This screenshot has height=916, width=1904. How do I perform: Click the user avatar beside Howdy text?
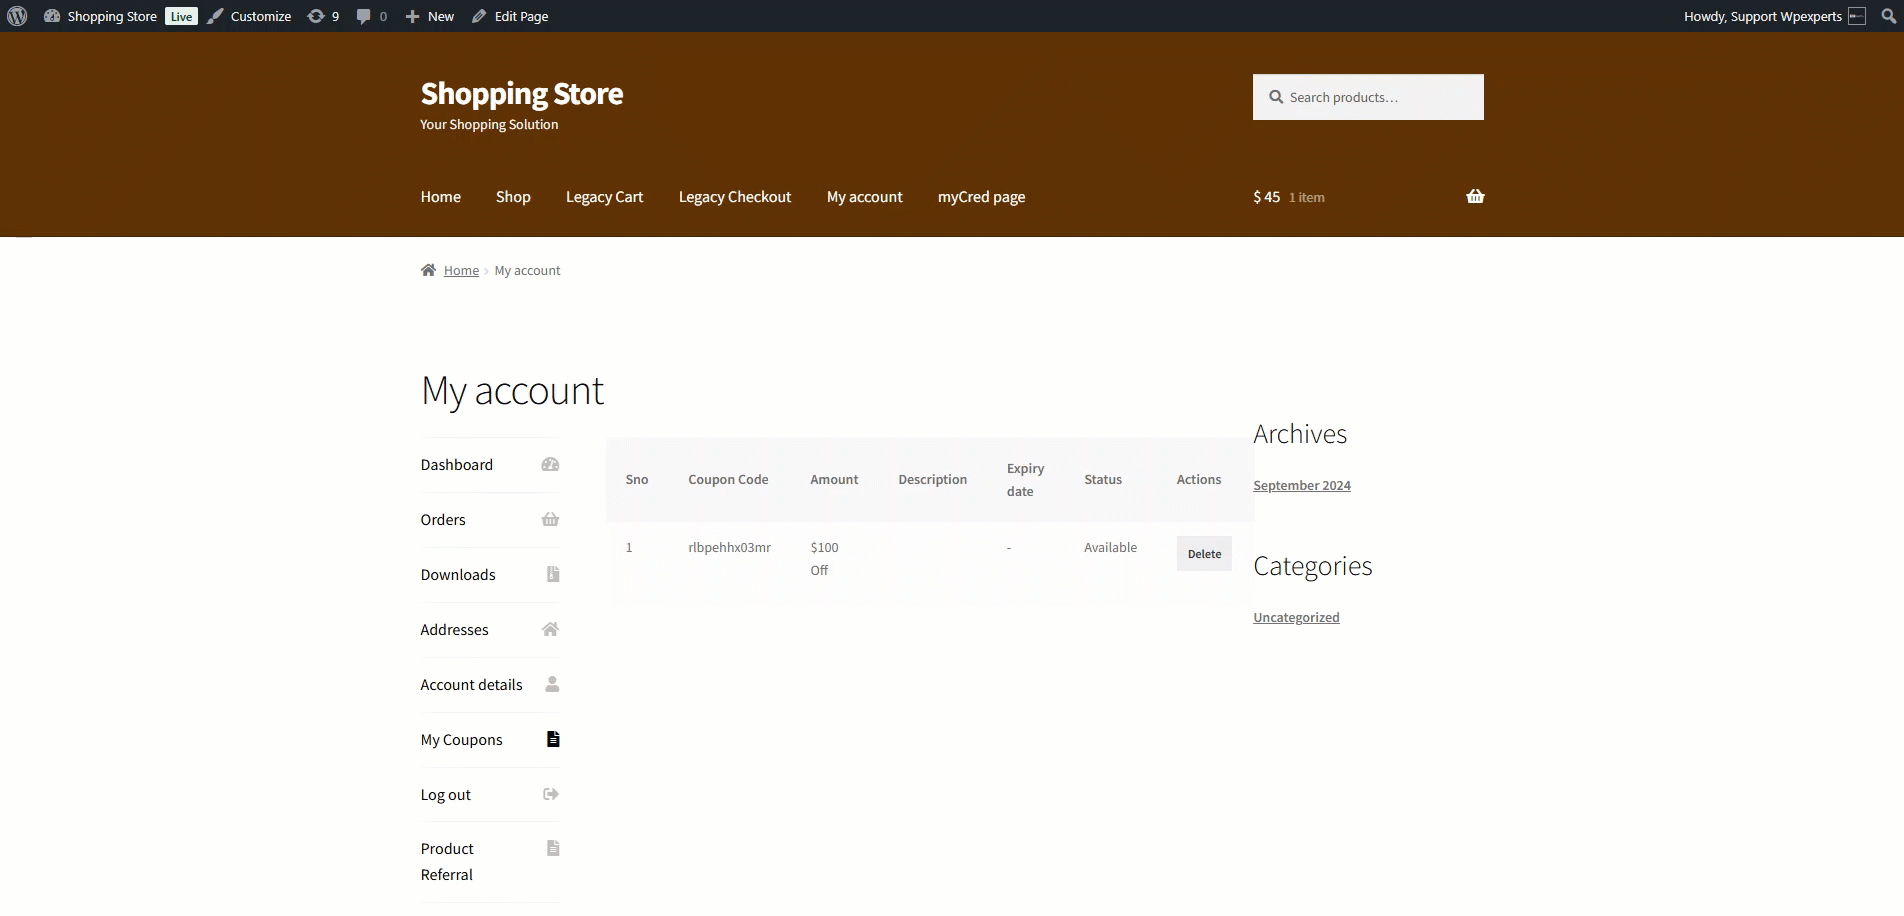1857,16
